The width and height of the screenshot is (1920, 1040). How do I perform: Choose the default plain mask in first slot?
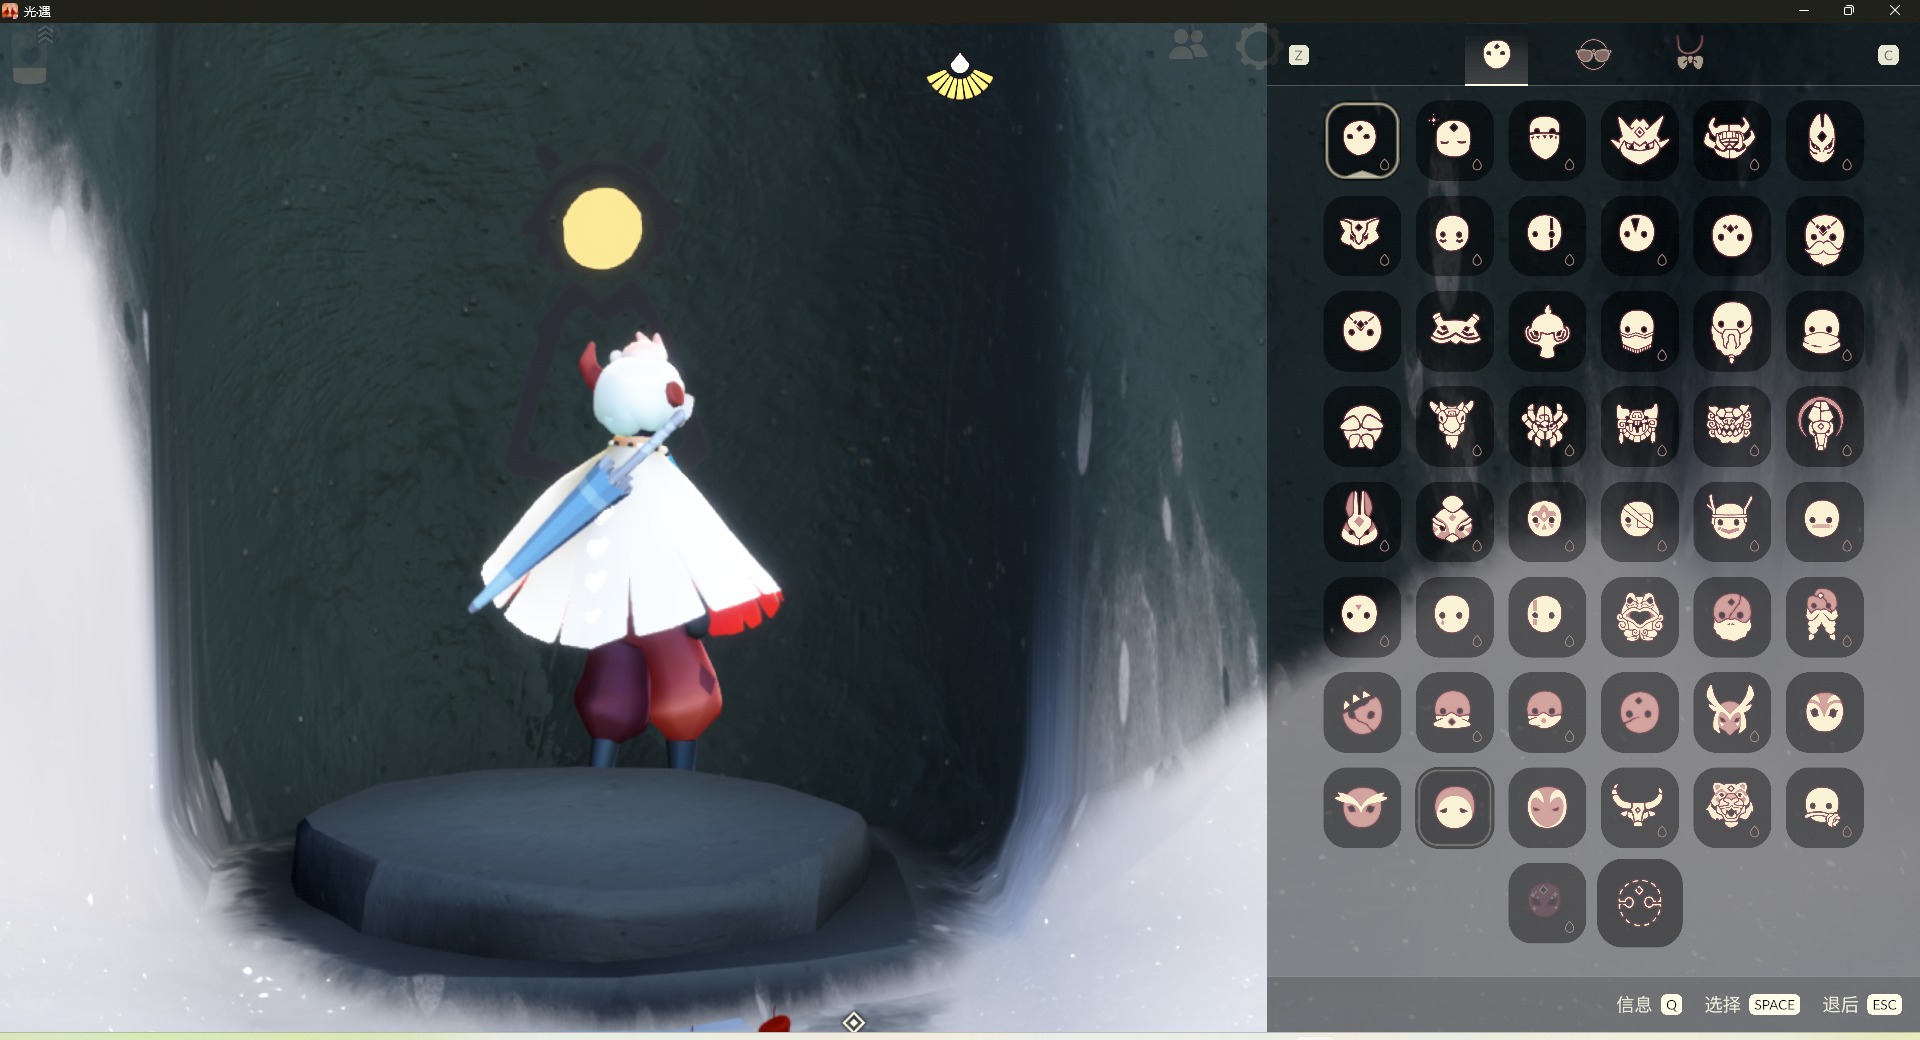(1361, 140)
